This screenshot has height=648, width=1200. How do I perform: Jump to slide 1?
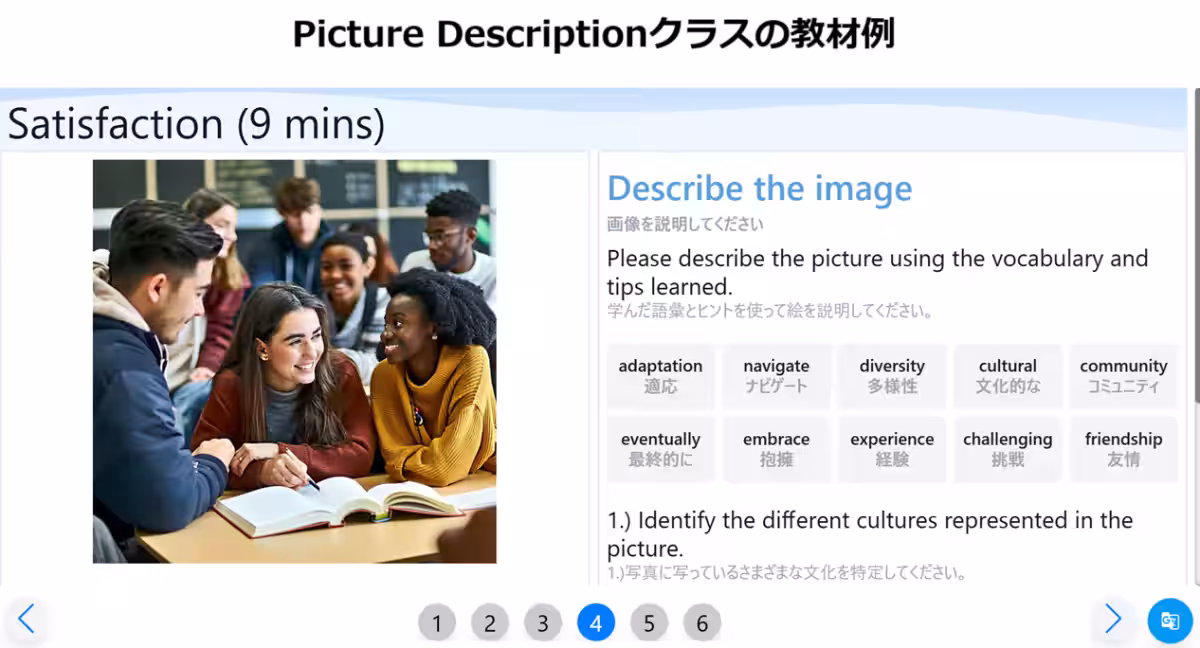pos(437,622)
